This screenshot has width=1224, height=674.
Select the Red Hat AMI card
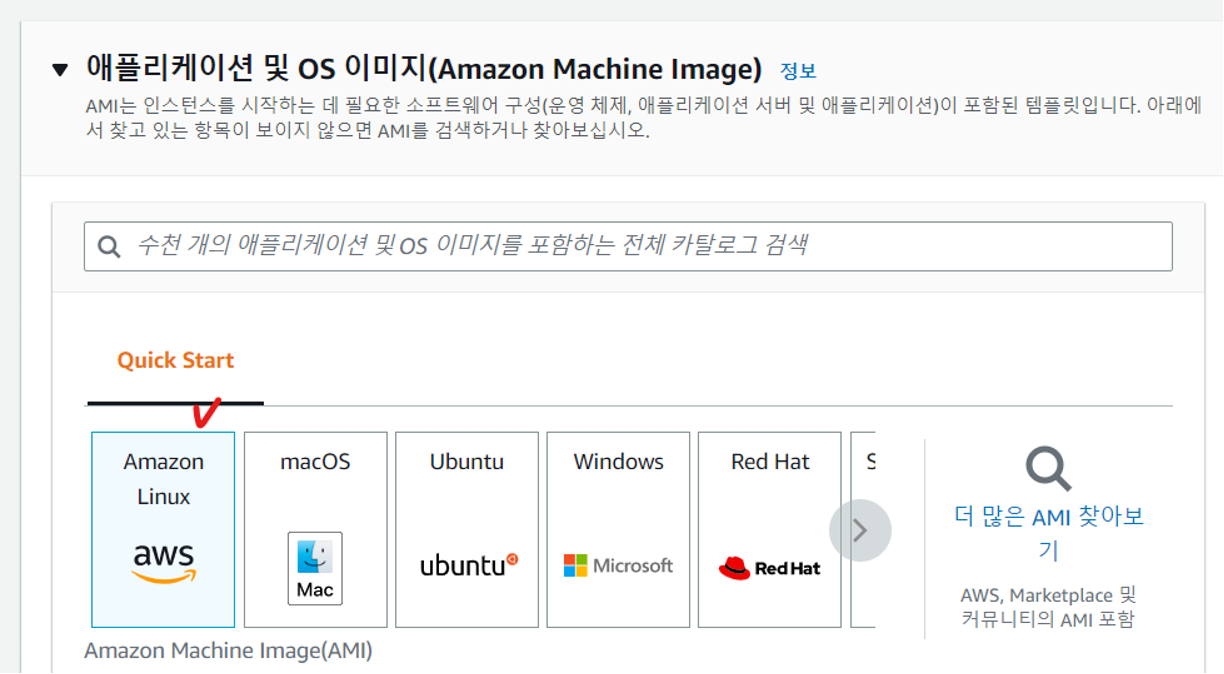[769, 530]
